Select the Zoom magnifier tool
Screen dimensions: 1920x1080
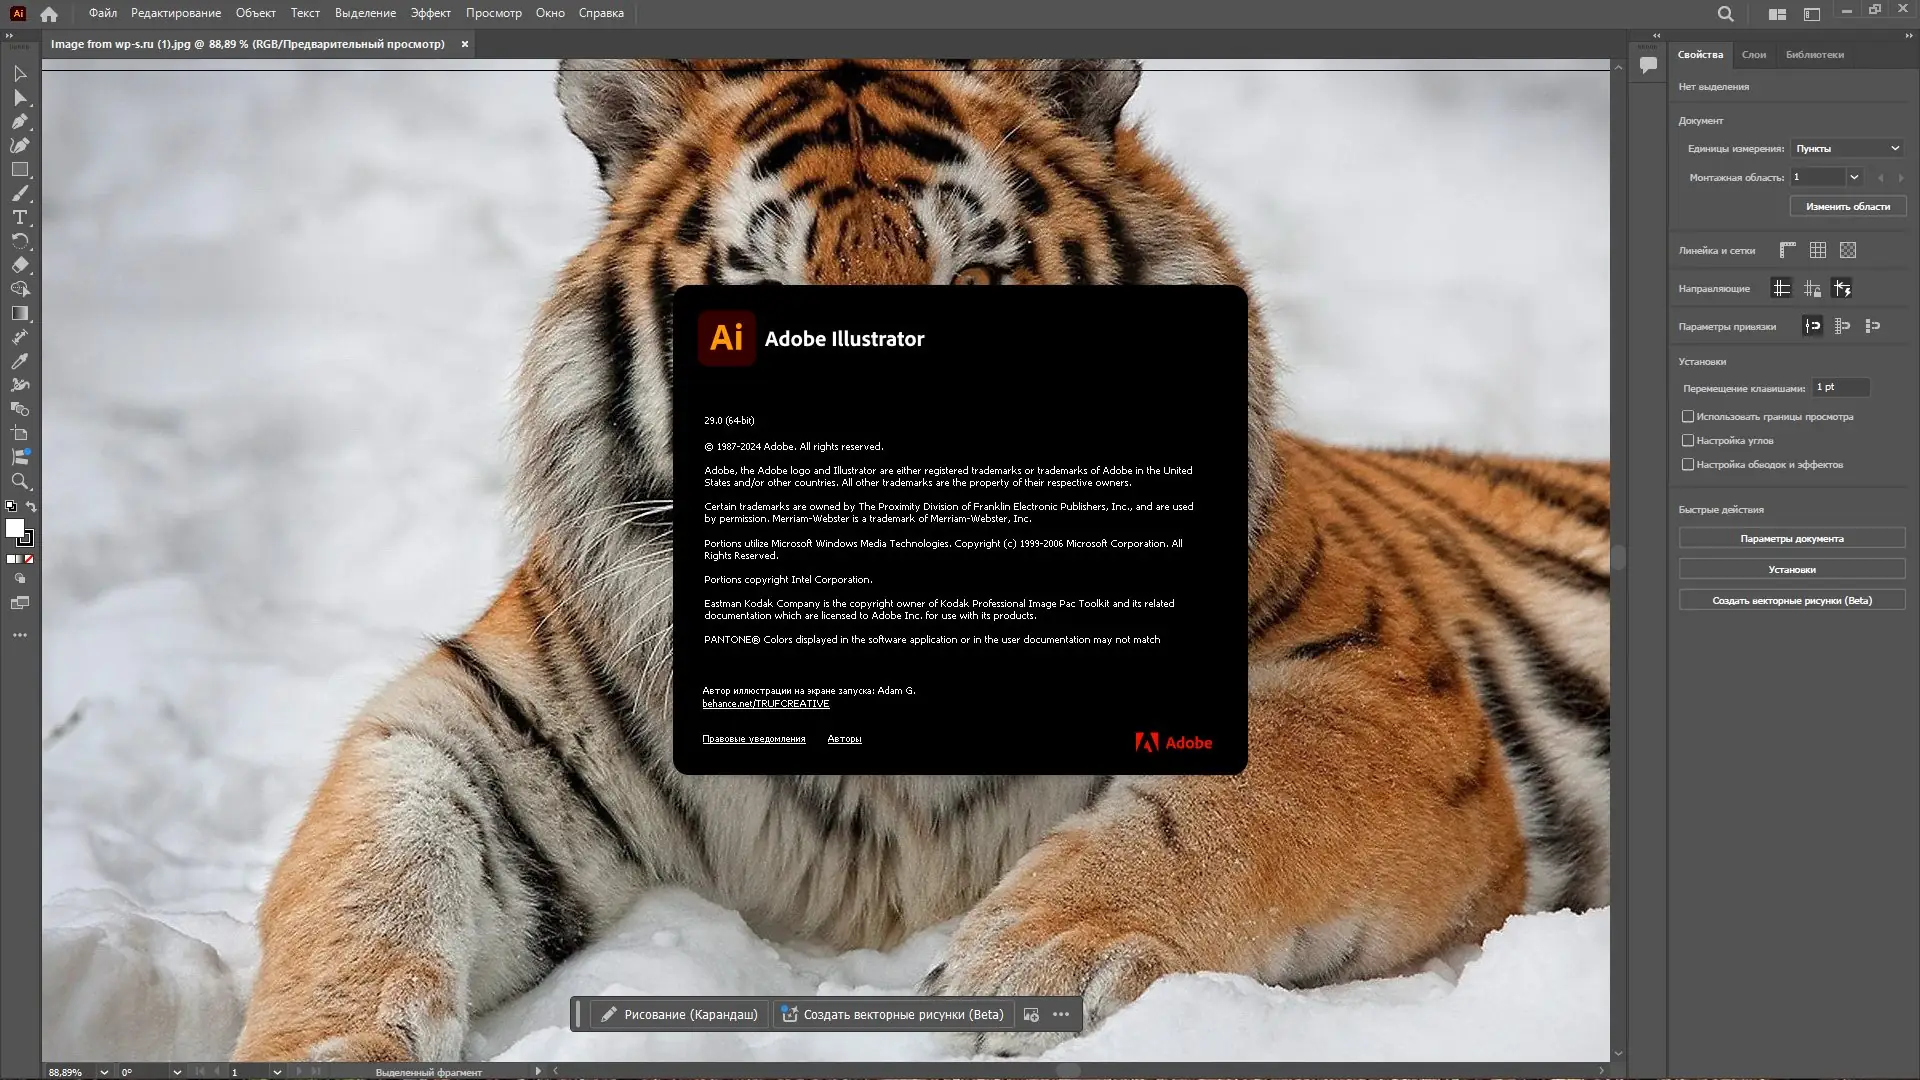point(19,481)
